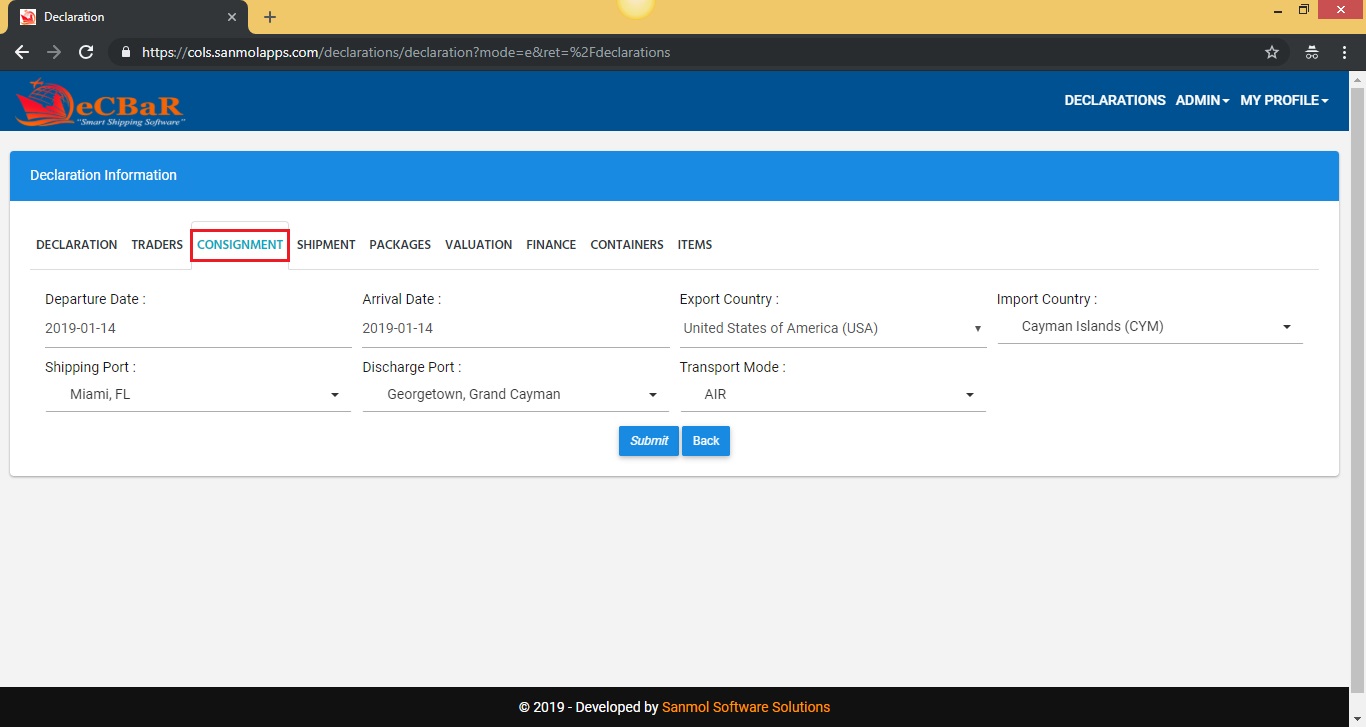Click the Back button
Screen dimensions: 1366x727
point(706,441)
